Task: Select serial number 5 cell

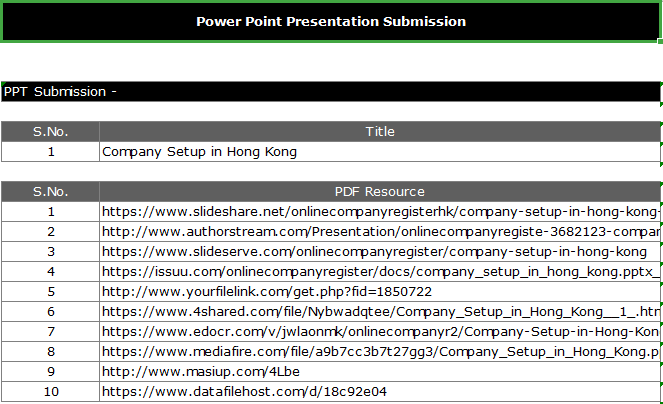Action: coord(50,292)
